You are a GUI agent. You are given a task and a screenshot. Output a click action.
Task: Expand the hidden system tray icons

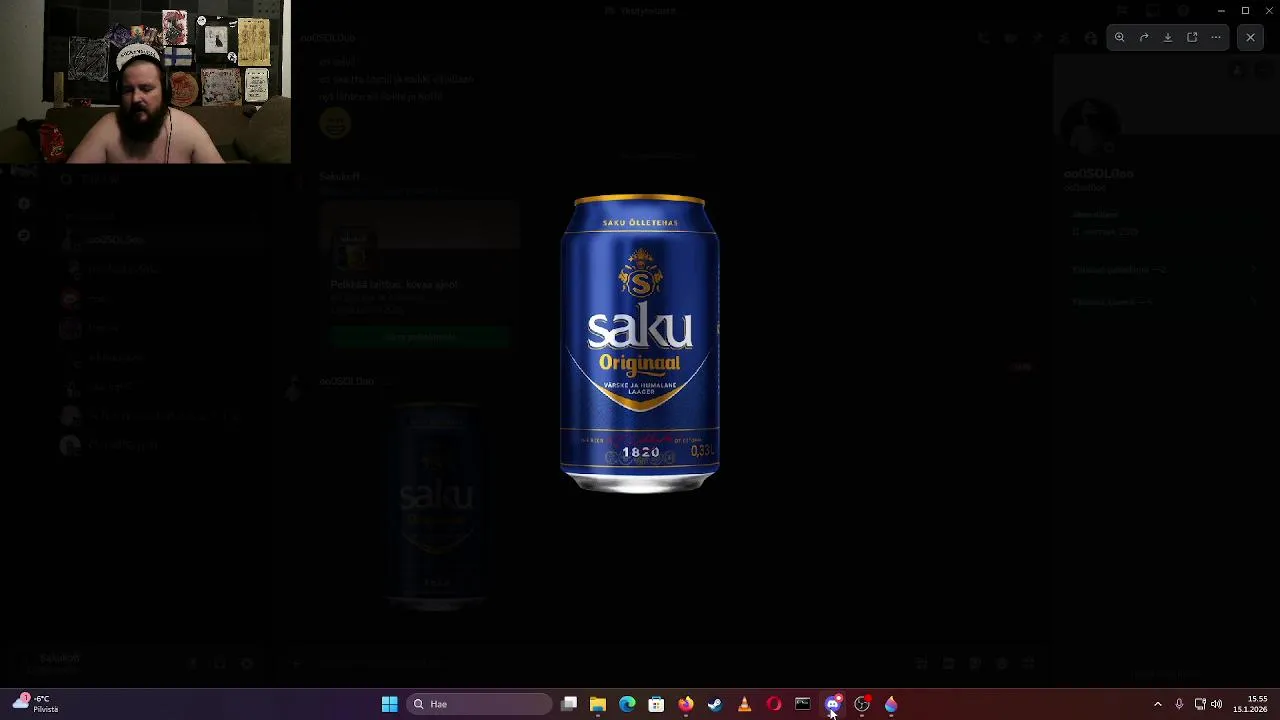point(1158,704)
